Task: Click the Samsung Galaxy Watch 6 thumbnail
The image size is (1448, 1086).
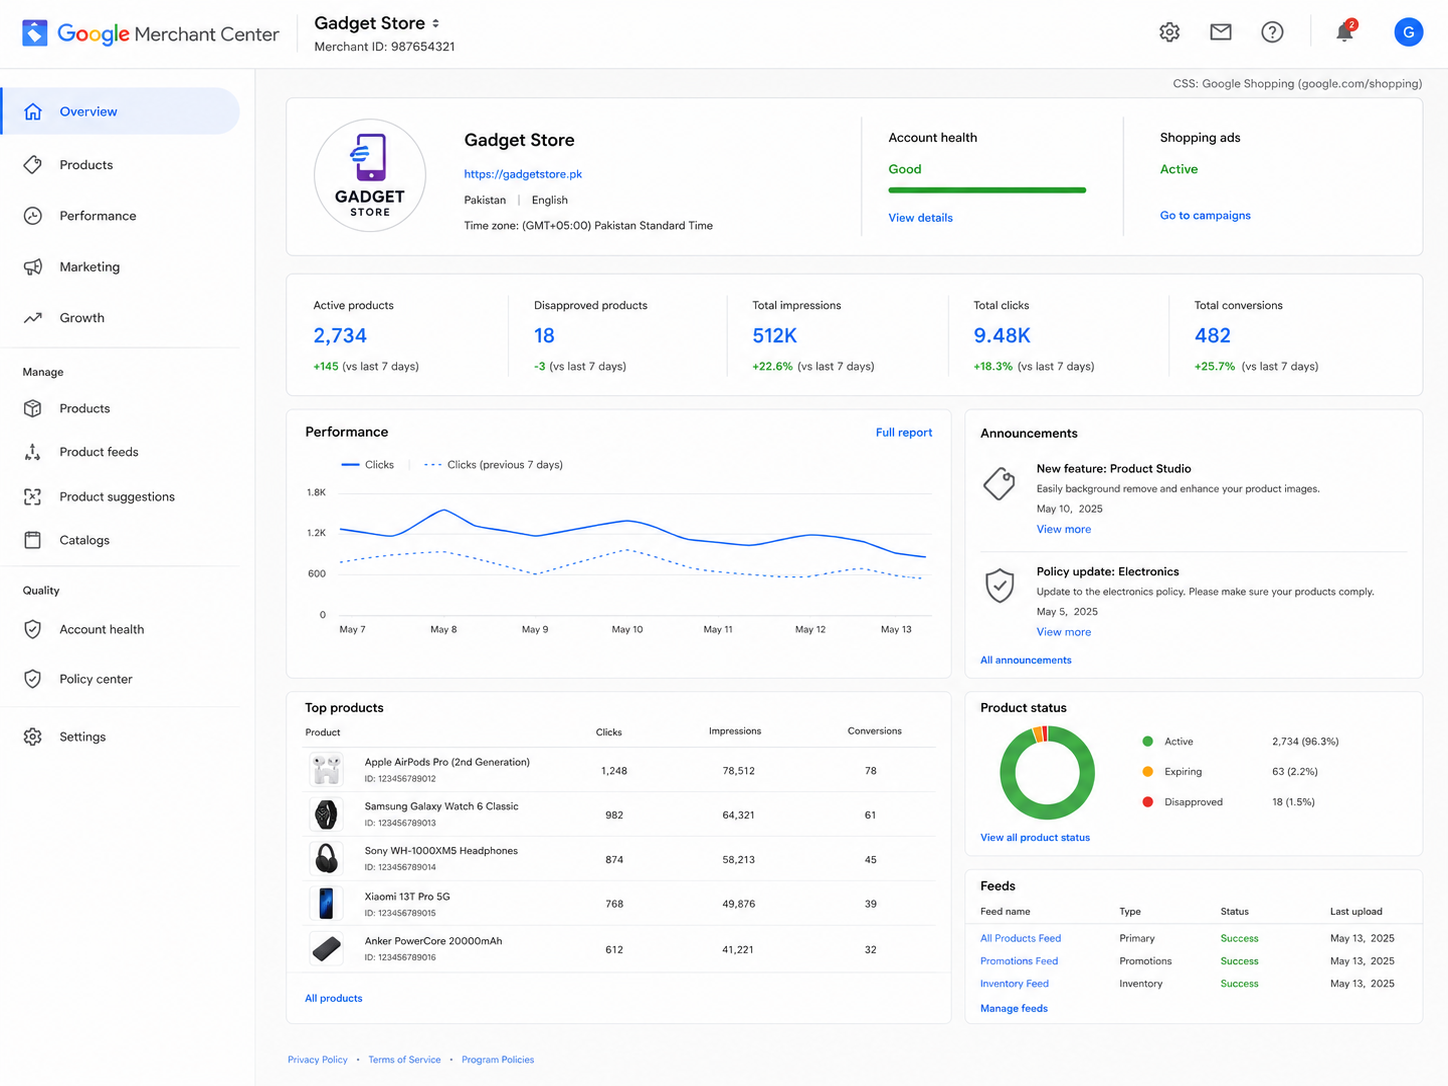Action: click(326, 815)
